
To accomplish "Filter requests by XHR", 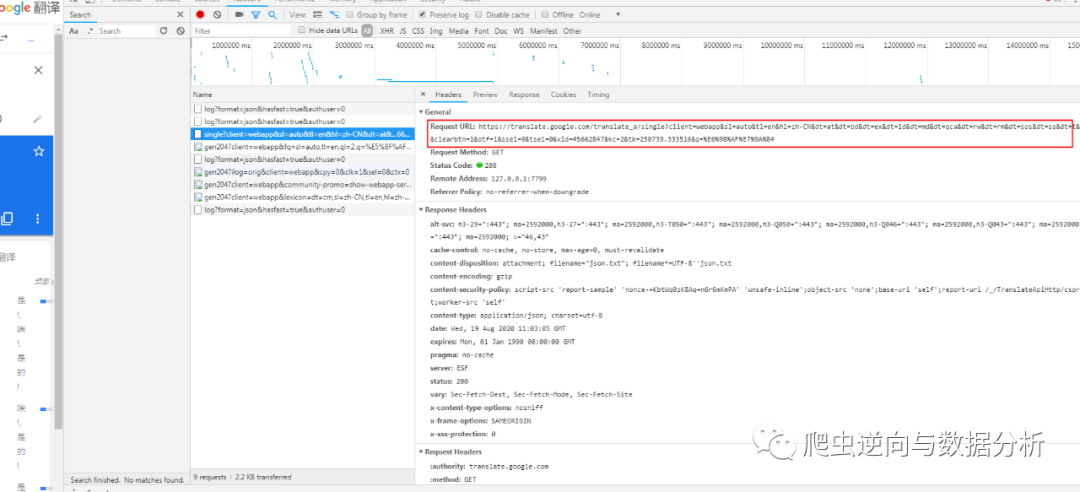I will [387, 31].
